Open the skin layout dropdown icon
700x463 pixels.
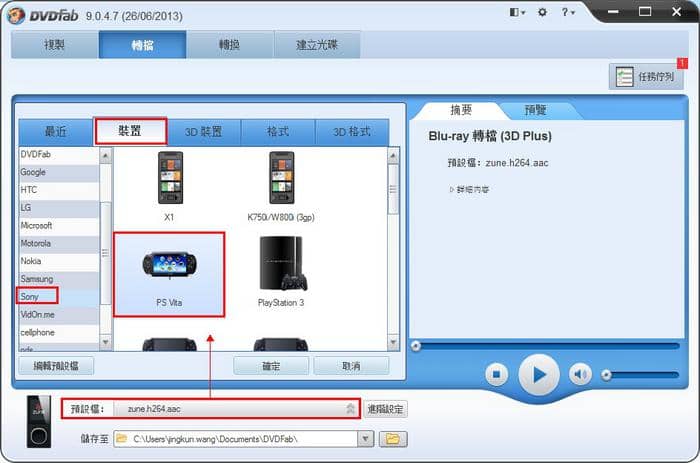[x=517, y=12]
